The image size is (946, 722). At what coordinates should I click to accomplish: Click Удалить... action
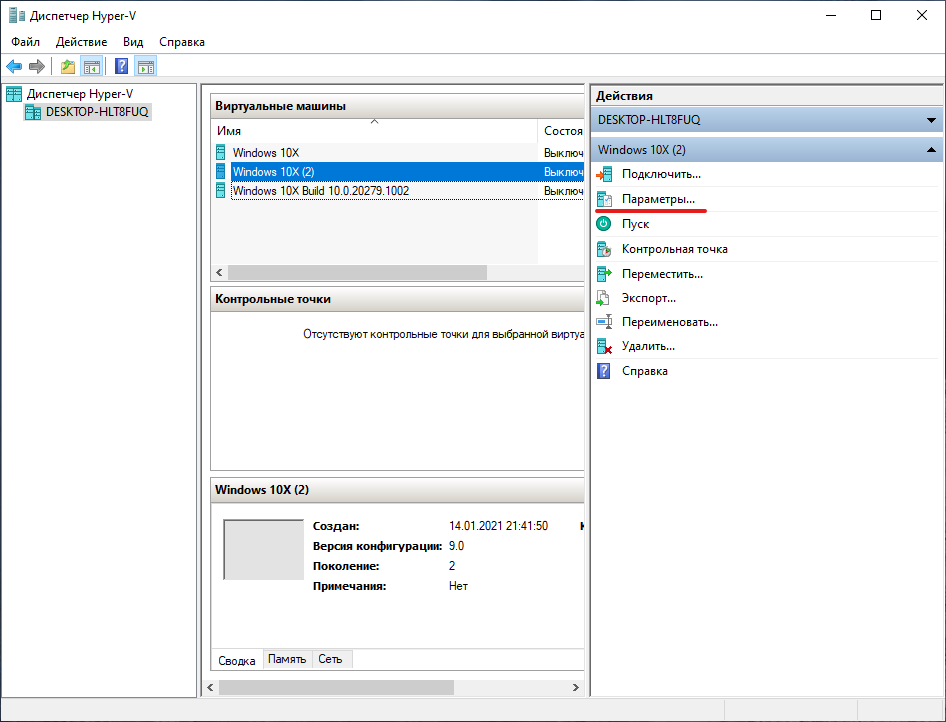[648, 346]
